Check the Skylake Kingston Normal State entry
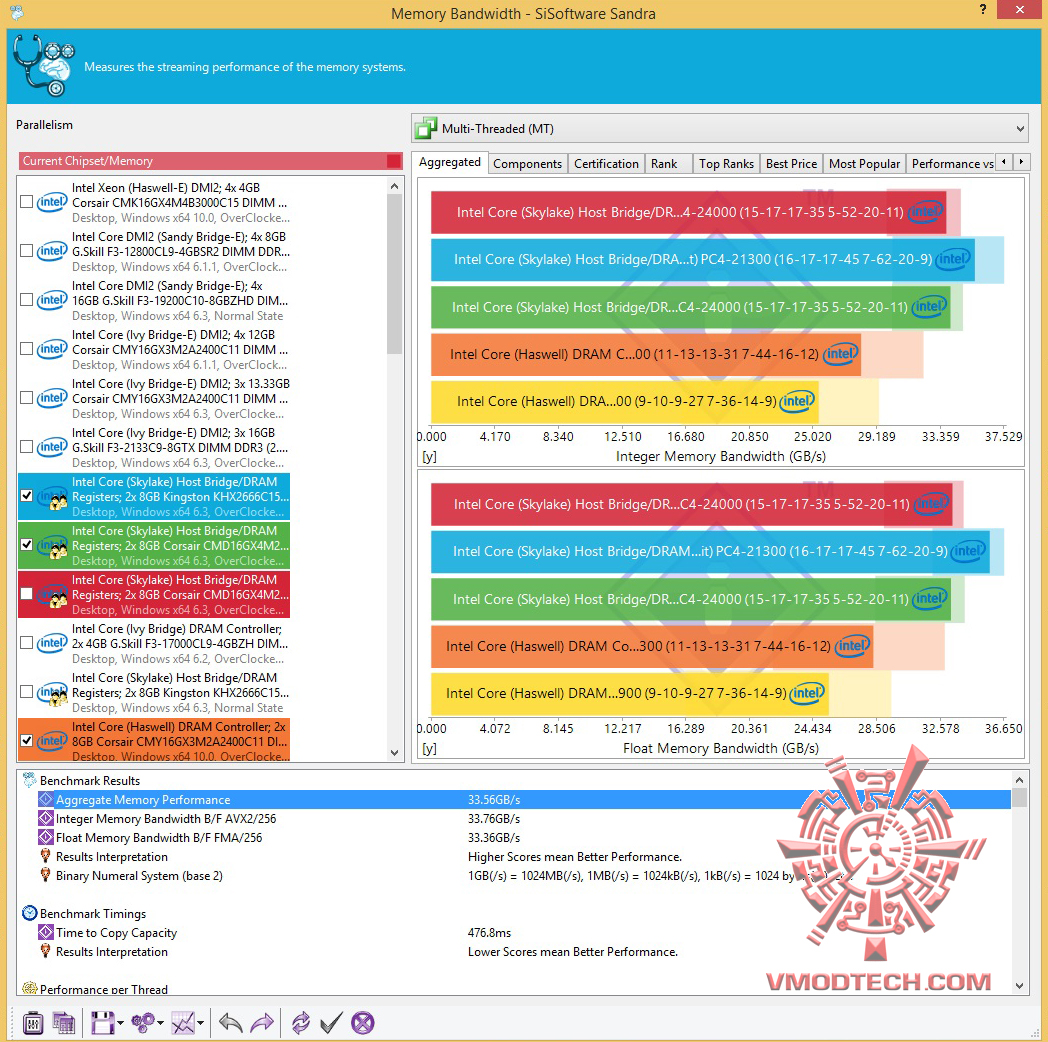1048x1042 pixels. [x=27, y=692]
